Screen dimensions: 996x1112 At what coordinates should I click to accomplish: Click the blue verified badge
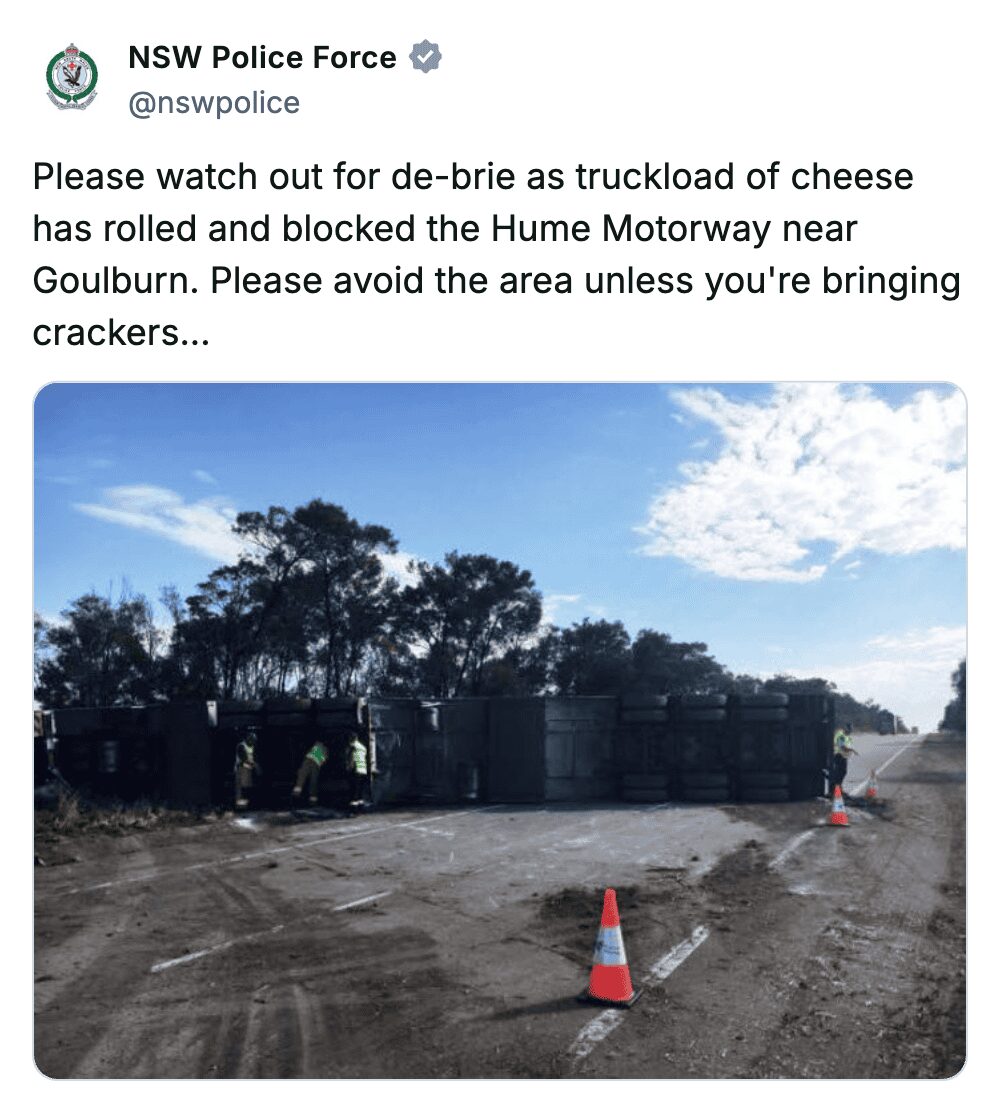point(425,57)
